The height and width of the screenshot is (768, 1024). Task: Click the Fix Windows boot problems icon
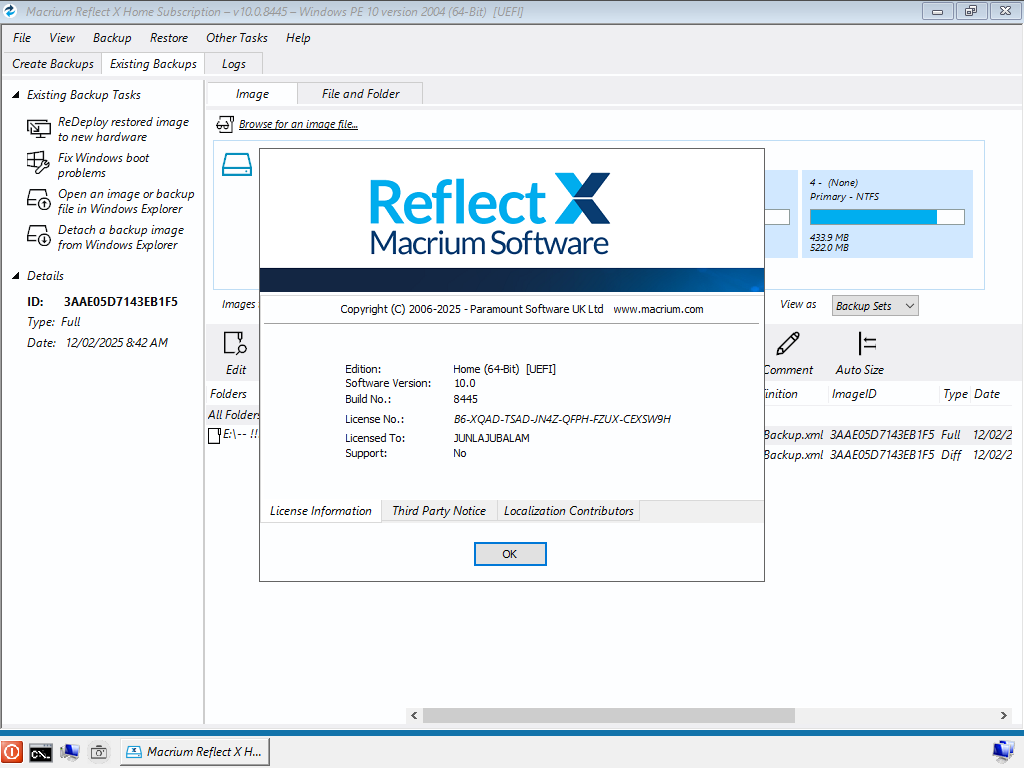click(38, 163)
